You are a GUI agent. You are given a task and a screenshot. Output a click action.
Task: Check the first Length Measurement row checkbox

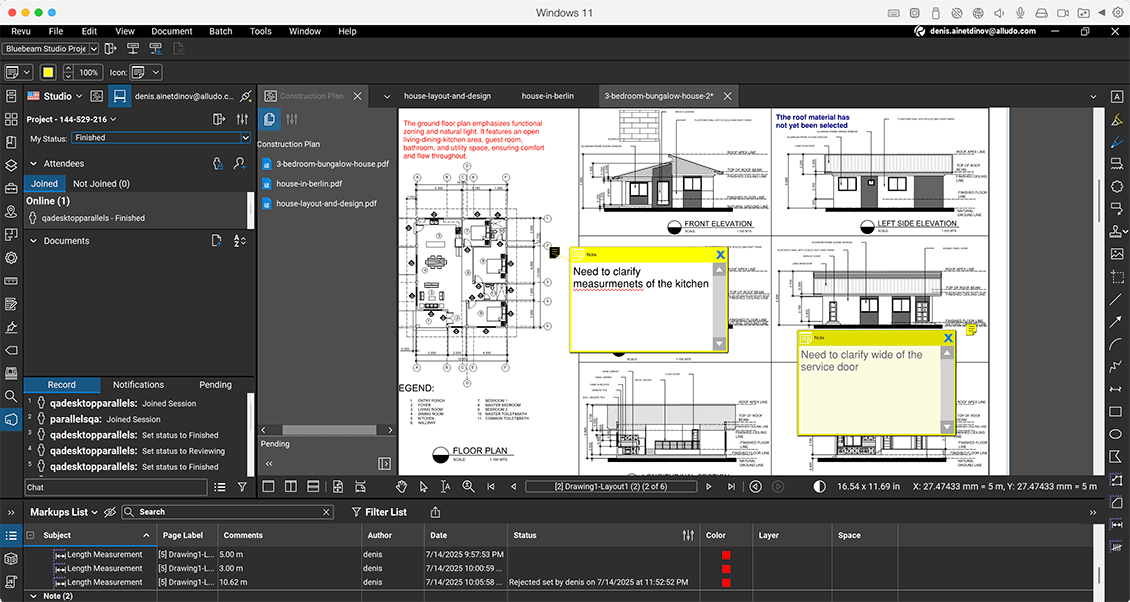30,554
